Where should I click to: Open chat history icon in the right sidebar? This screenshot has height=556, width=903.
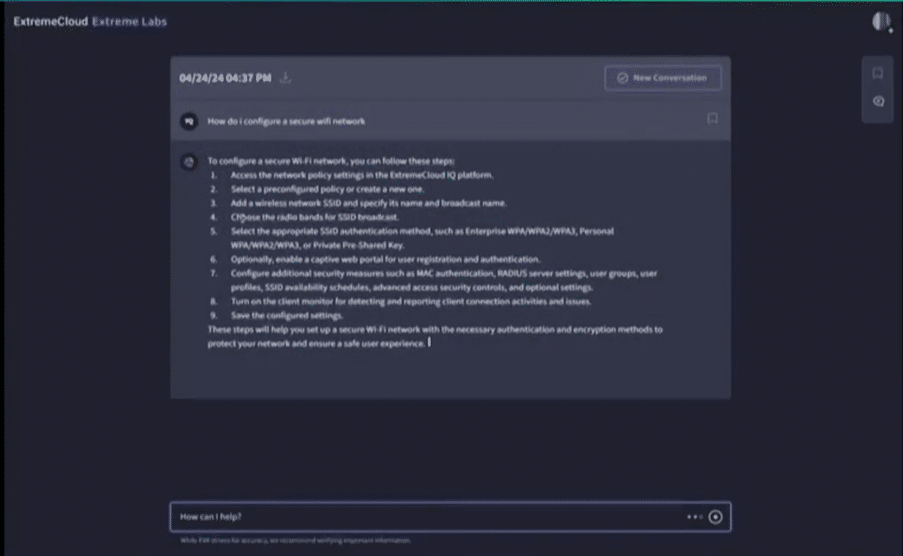(877, 101)
